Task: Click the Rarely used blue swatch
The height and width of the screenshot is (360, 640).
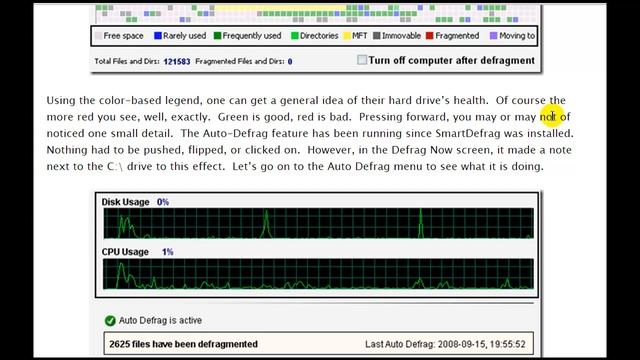Action: pos(158,36)
